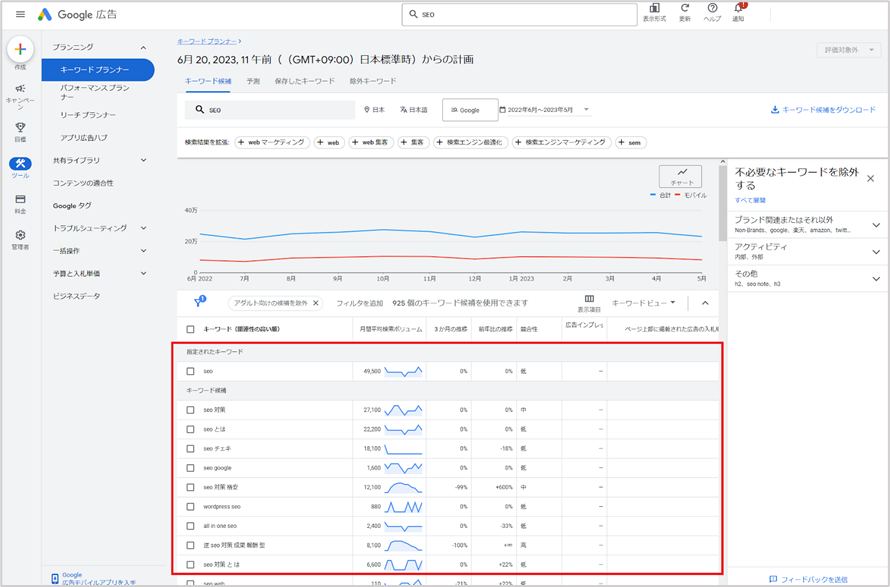Select all keywords header checkbox
This screenshot has width=890, height=587.
tap(190, 329)
